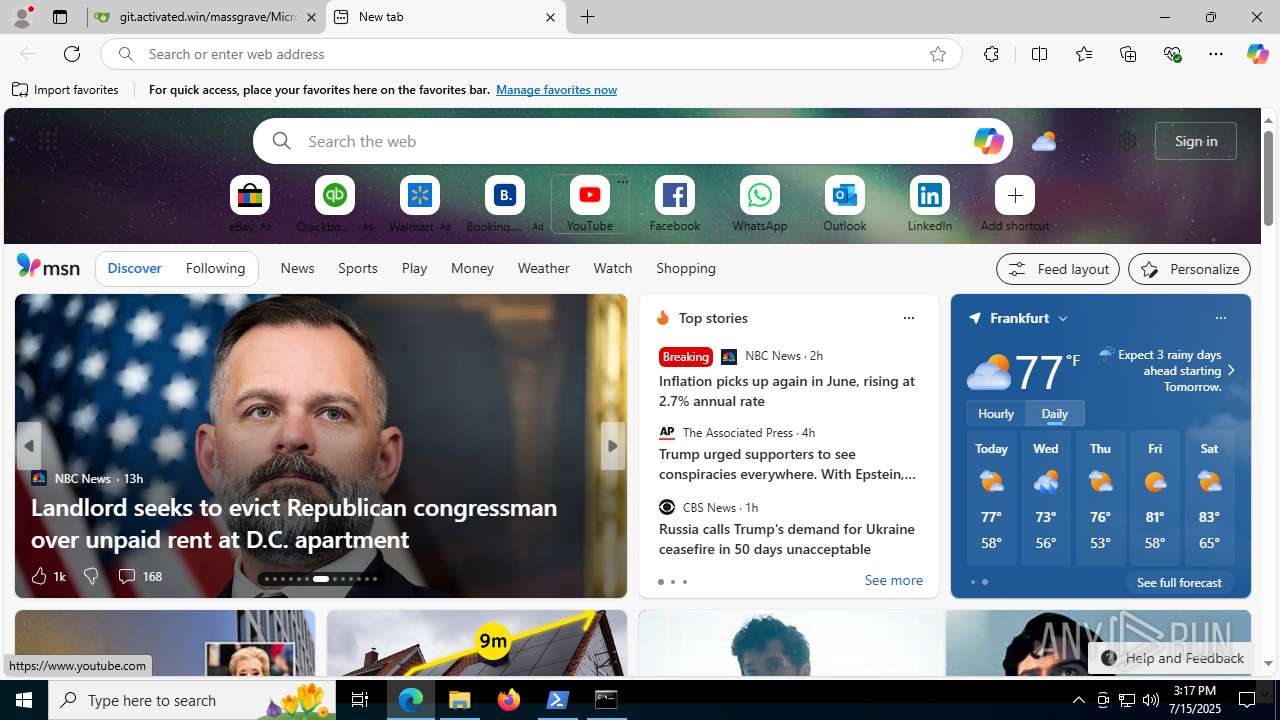The height and width of the screenshot is (720, 1280).
Task: Open the Tab actions menu icon
Action: point(60,17)
